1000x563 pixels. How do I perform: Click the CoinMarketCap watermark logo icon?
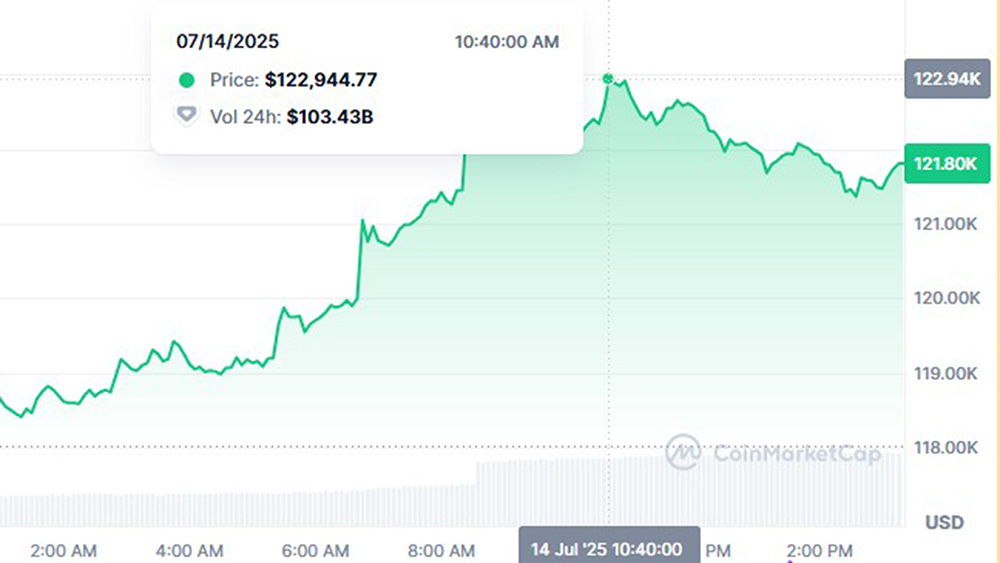click(683, 453)
